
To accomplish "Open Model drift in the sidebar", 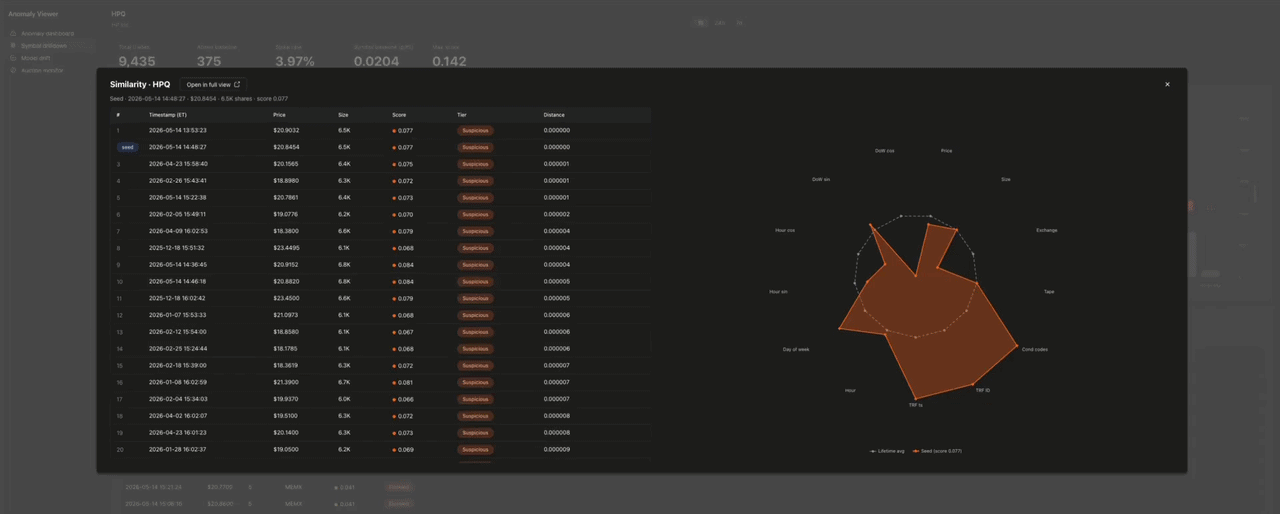I will coord(36,58).
